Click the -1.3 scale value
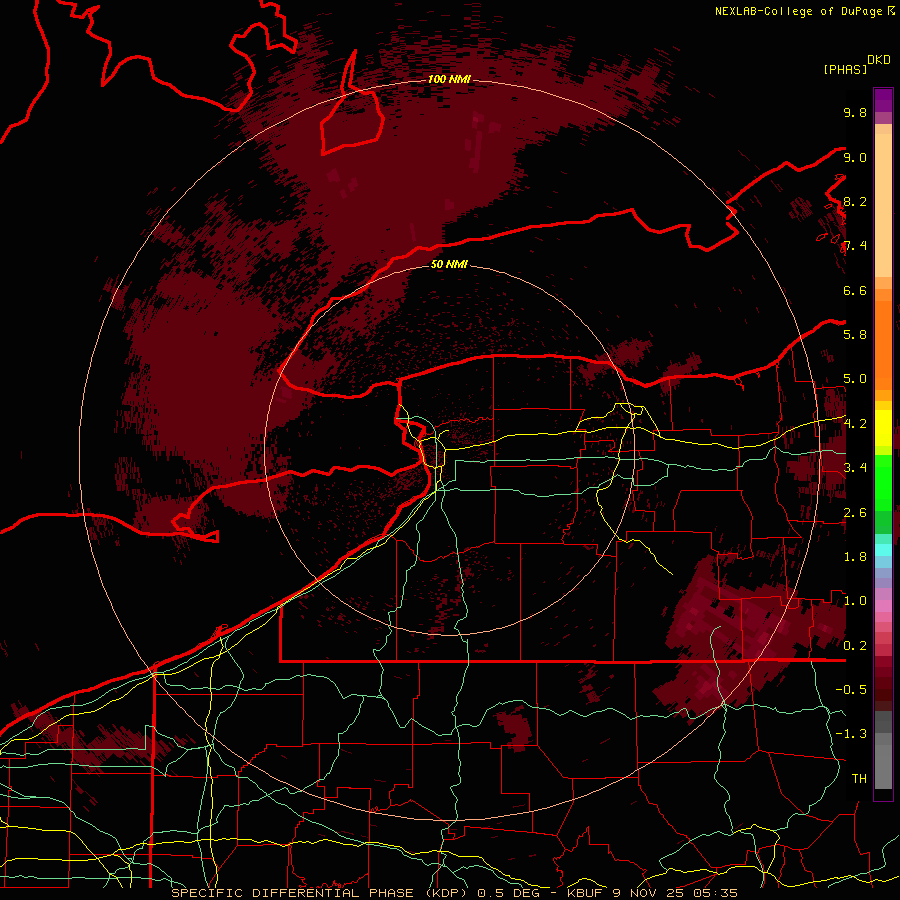Viewport: 900px width, 900px height. [x=851, y=734]
